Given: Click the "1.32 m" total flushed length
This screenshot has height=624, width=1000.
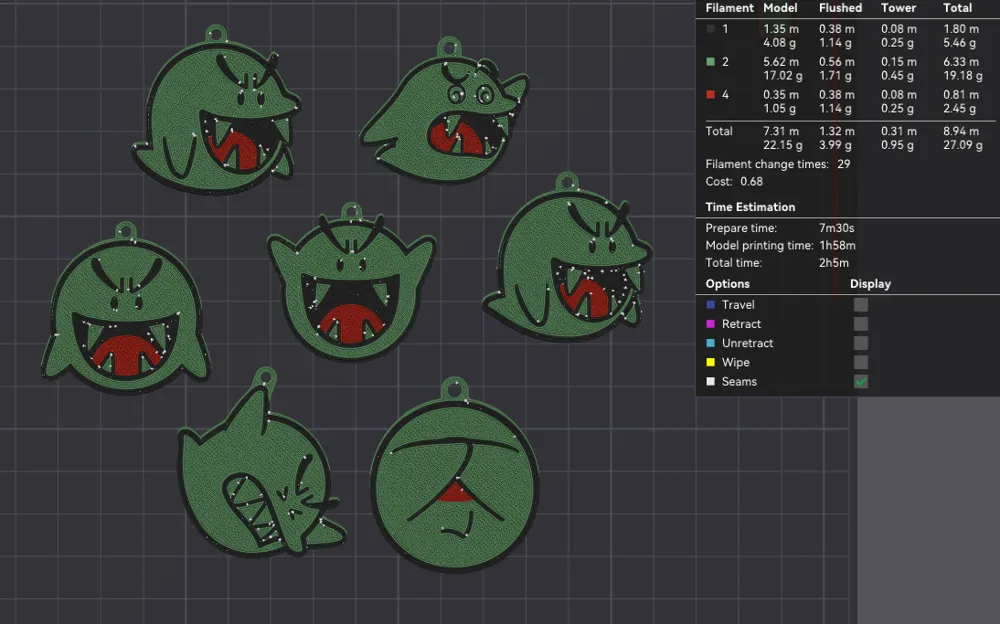Looking at the screenshot, I should tap(837, 131).
